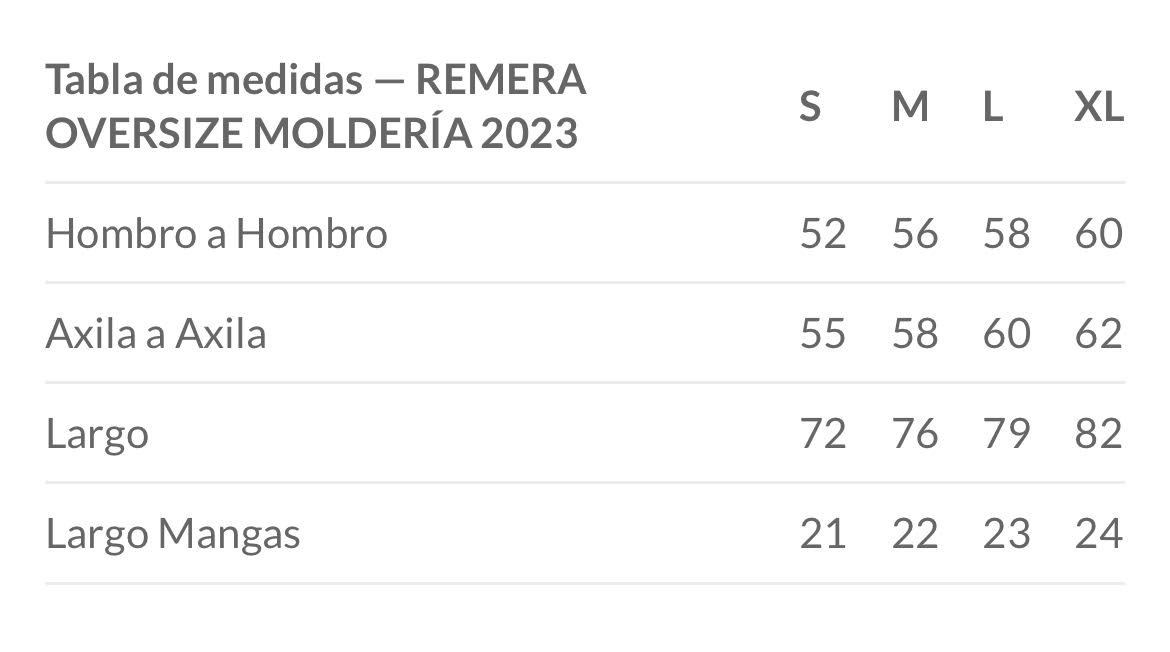Viewport: 1170px width, 652px height.
Task: Select the XL size column header
Action: [1099, 106]
